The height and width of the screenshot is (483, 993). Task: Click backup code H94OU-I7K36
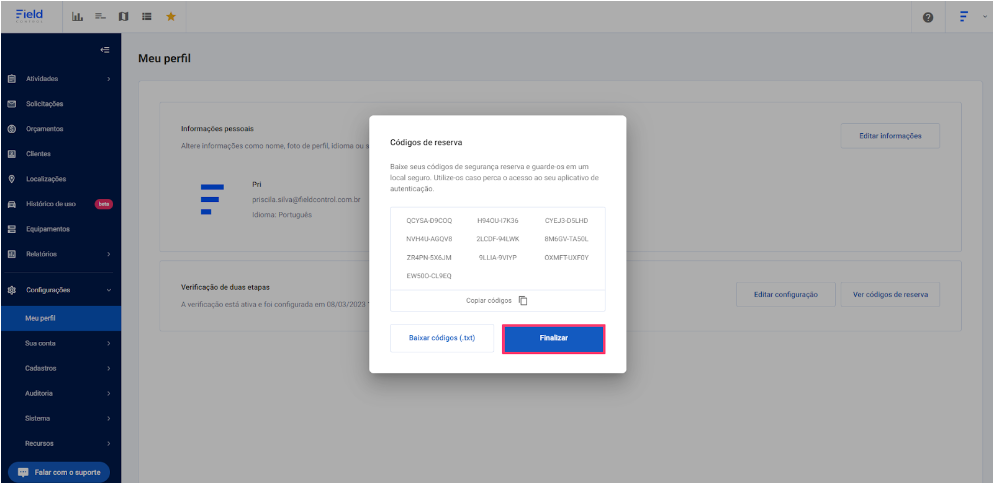tap(498, 221)
